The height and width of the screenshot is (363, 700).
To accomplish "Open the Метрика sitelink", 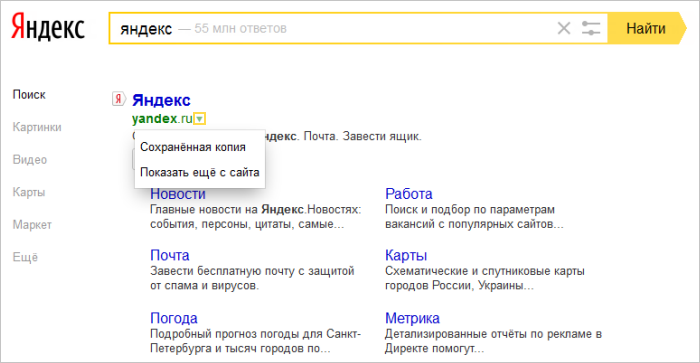I will click(412, 318).
